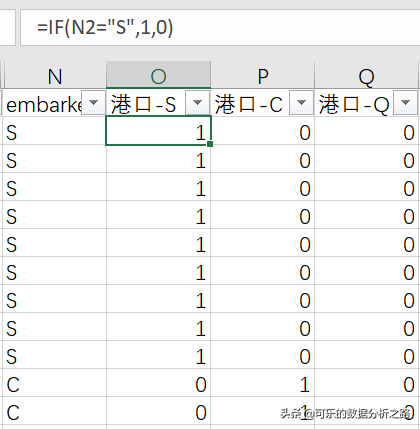420x429 pixels.
Task: Select the 港口-Q header cell text
Action: click(354, 104)
